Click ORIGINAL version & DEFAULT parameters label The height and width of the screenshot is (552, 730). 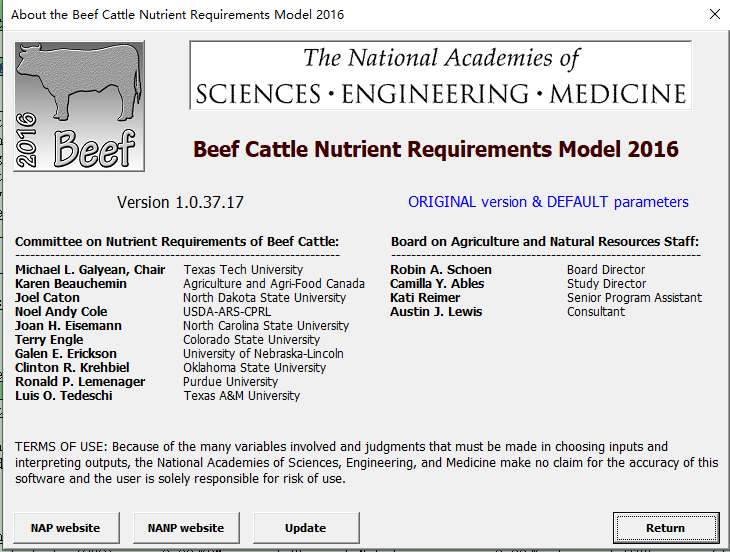tap(548, 202)
